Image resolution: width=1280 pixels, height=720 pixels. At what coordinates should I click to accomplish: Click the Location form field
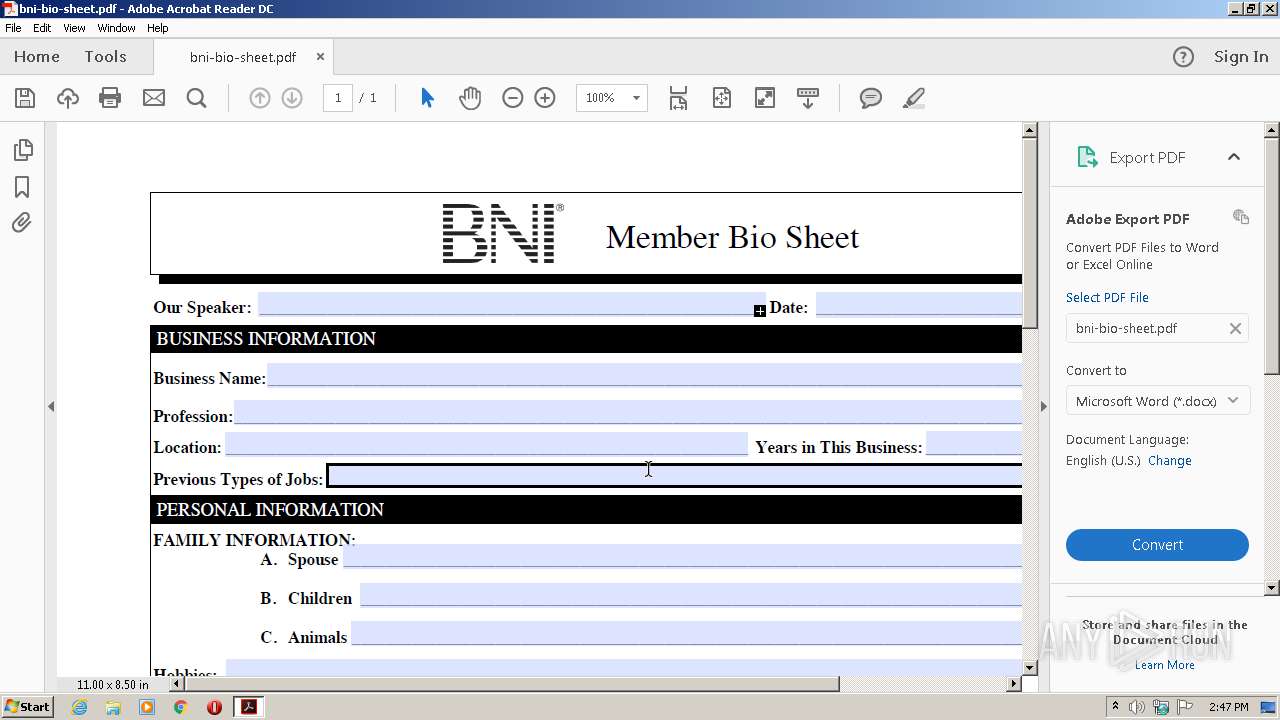486,444
